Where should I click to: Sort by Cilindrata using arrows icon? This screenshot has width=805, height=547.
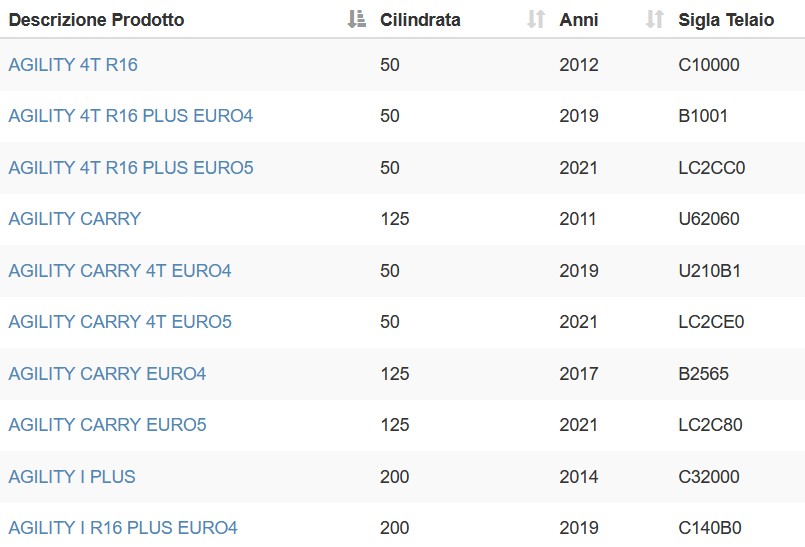(536, 19)
